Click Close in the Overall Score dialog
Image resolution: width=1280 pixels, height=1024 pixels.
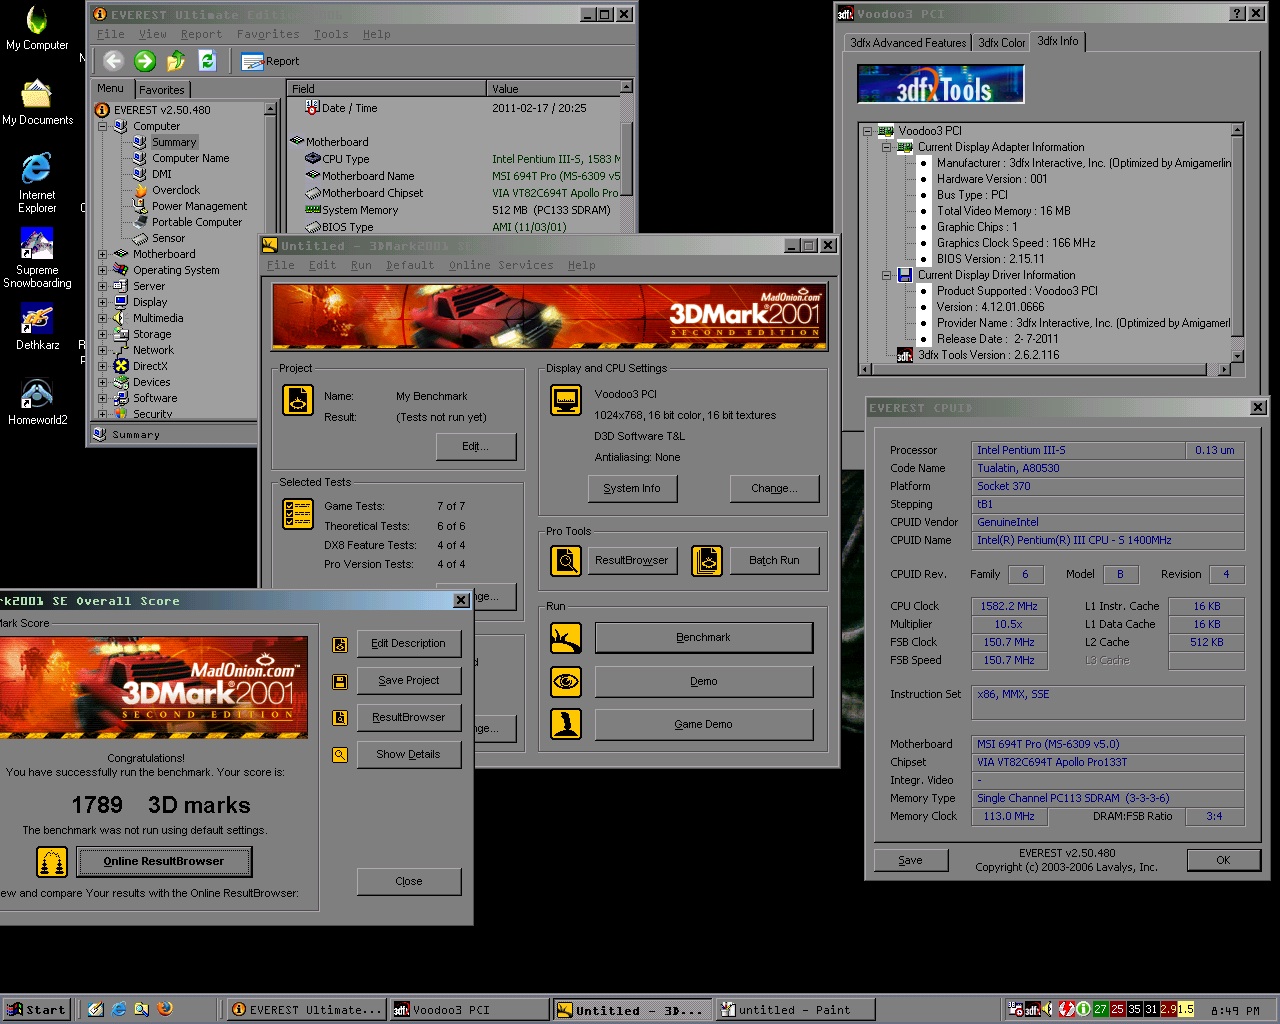[x=409, y=881]
